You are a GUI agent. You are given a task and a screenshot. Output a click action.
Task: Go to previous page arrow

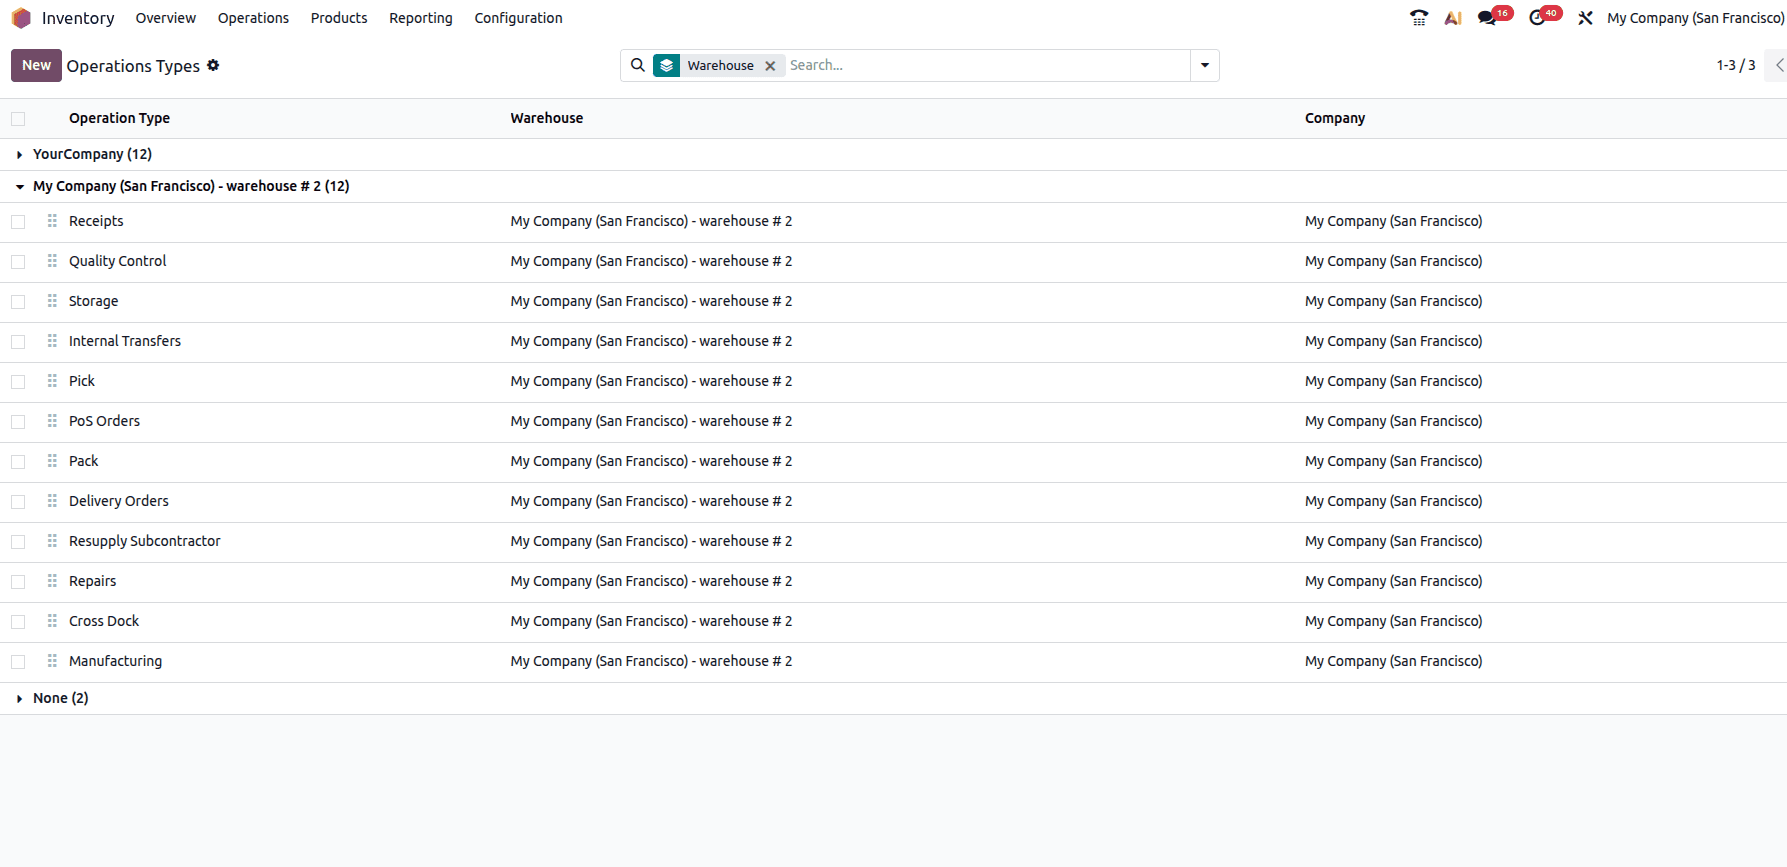tap(1778, 65)
